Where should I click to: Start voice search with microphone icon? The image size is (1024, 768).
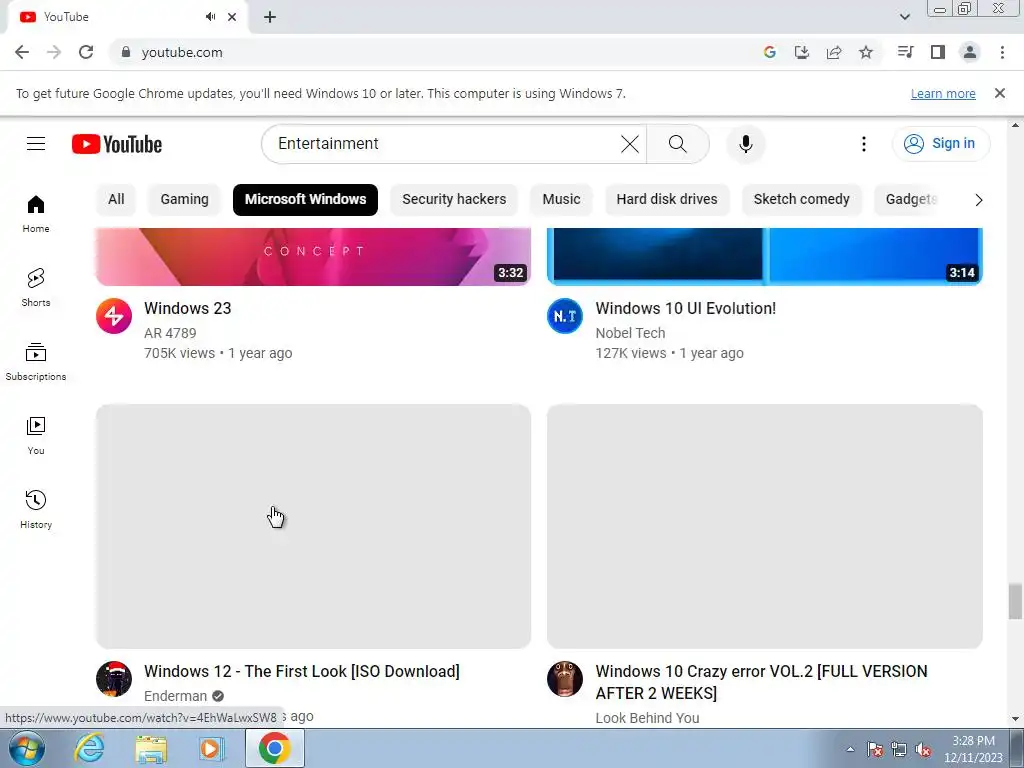pyautogui.click(x=745, y=144)
